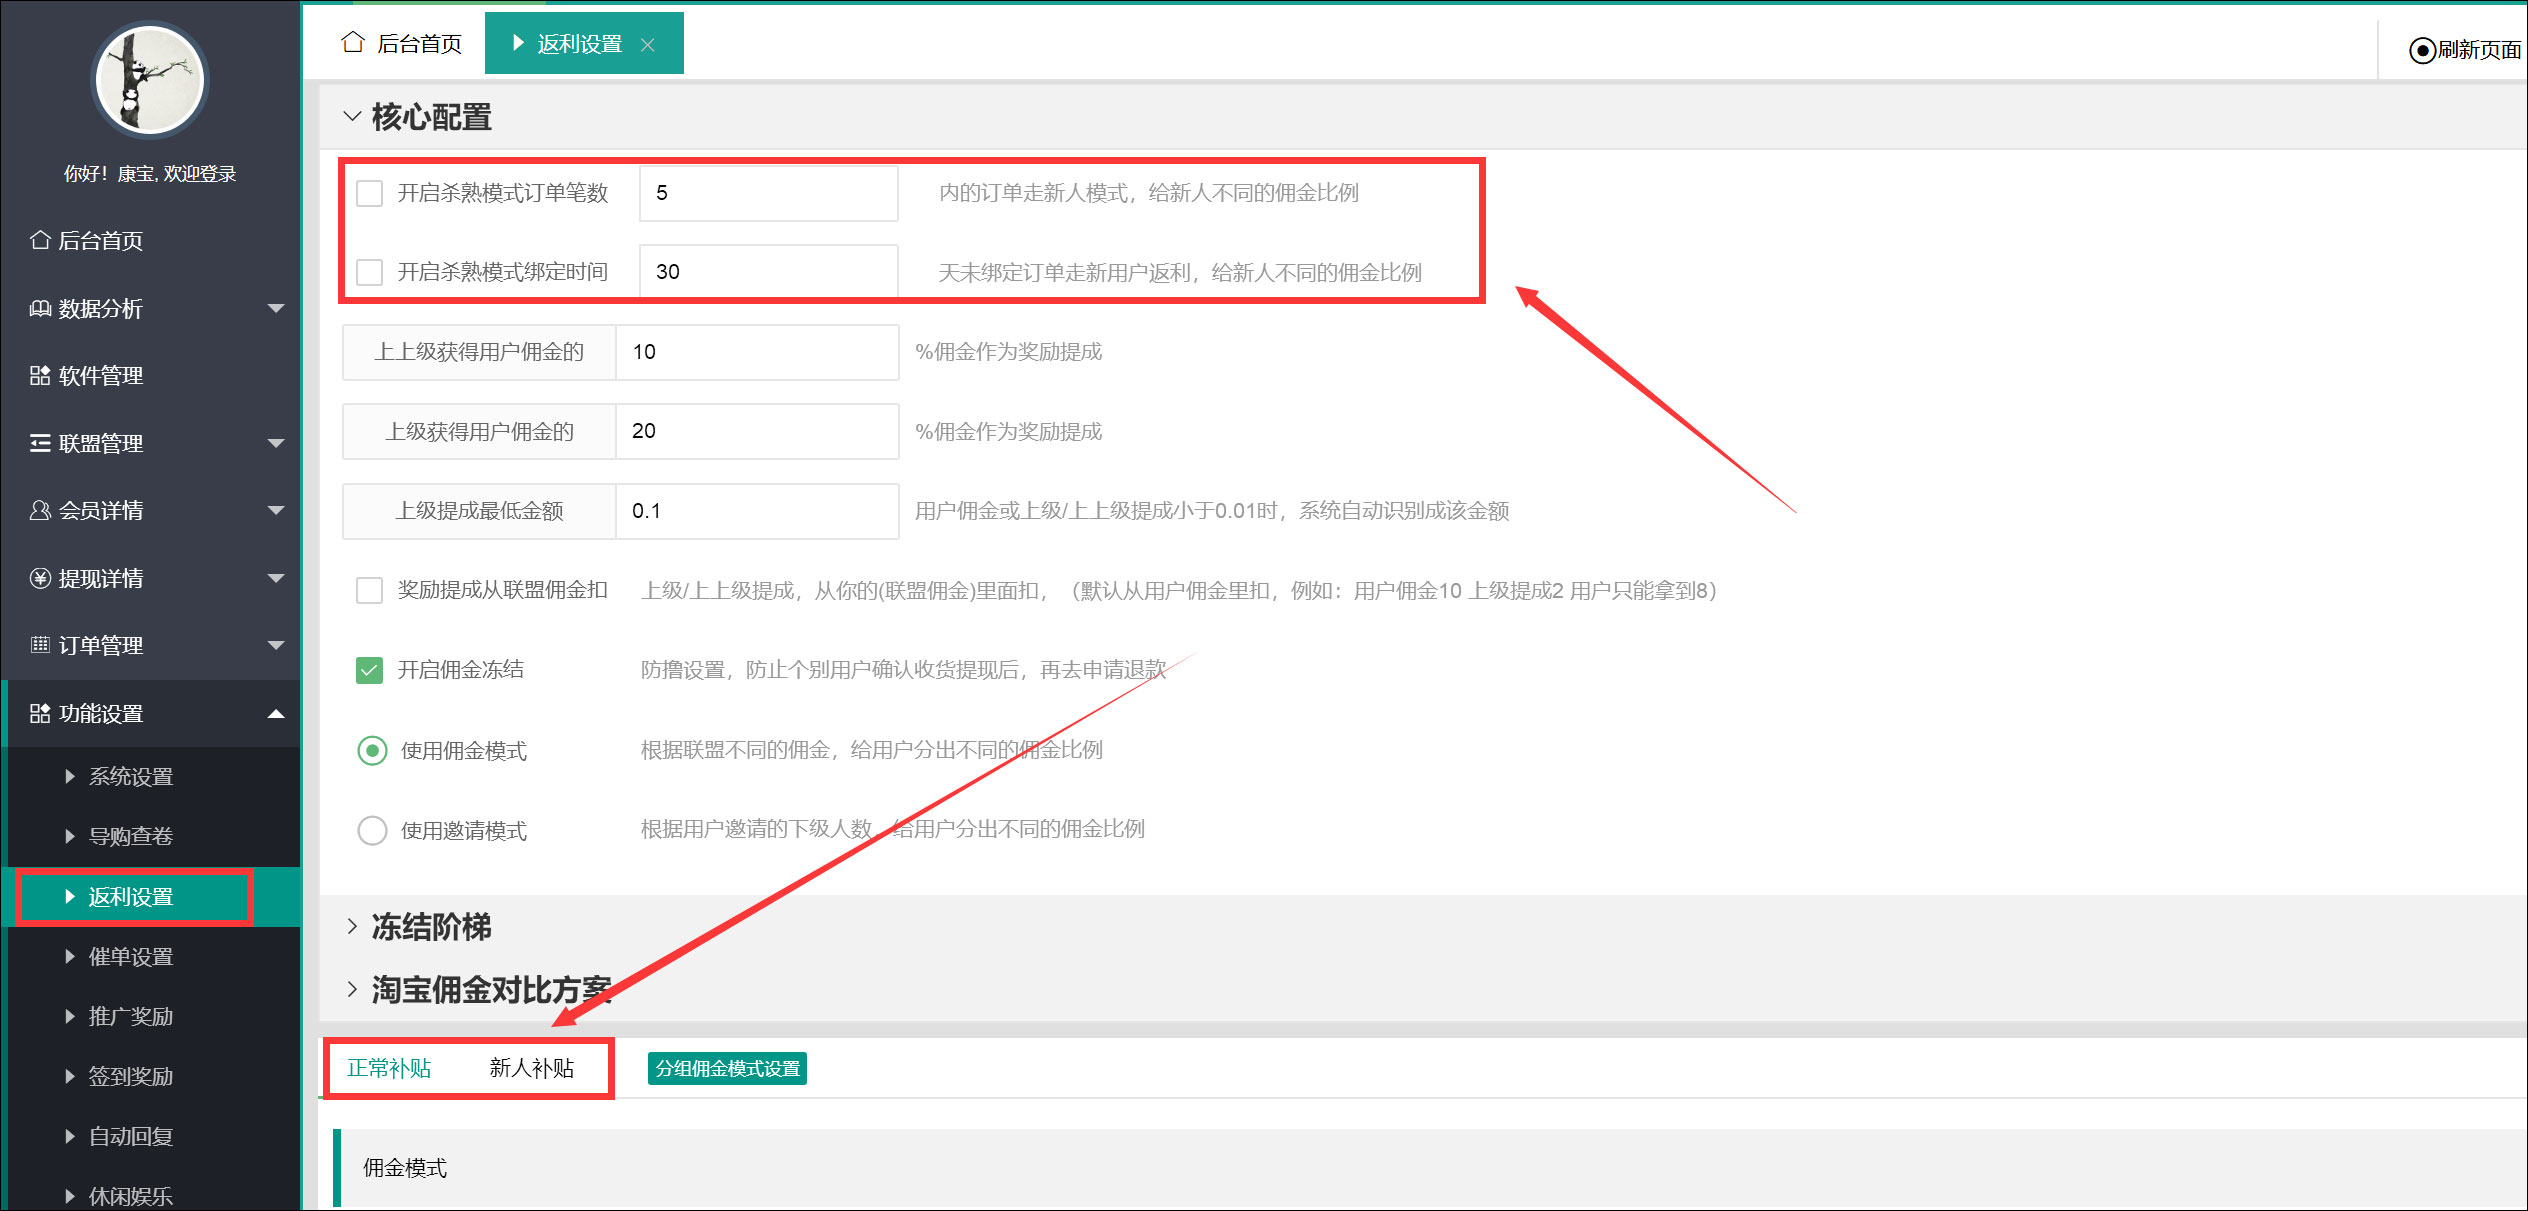The image size is (2528, 1211).
Task: Click the 会员详情 user icon
Action: click(40, 510)
